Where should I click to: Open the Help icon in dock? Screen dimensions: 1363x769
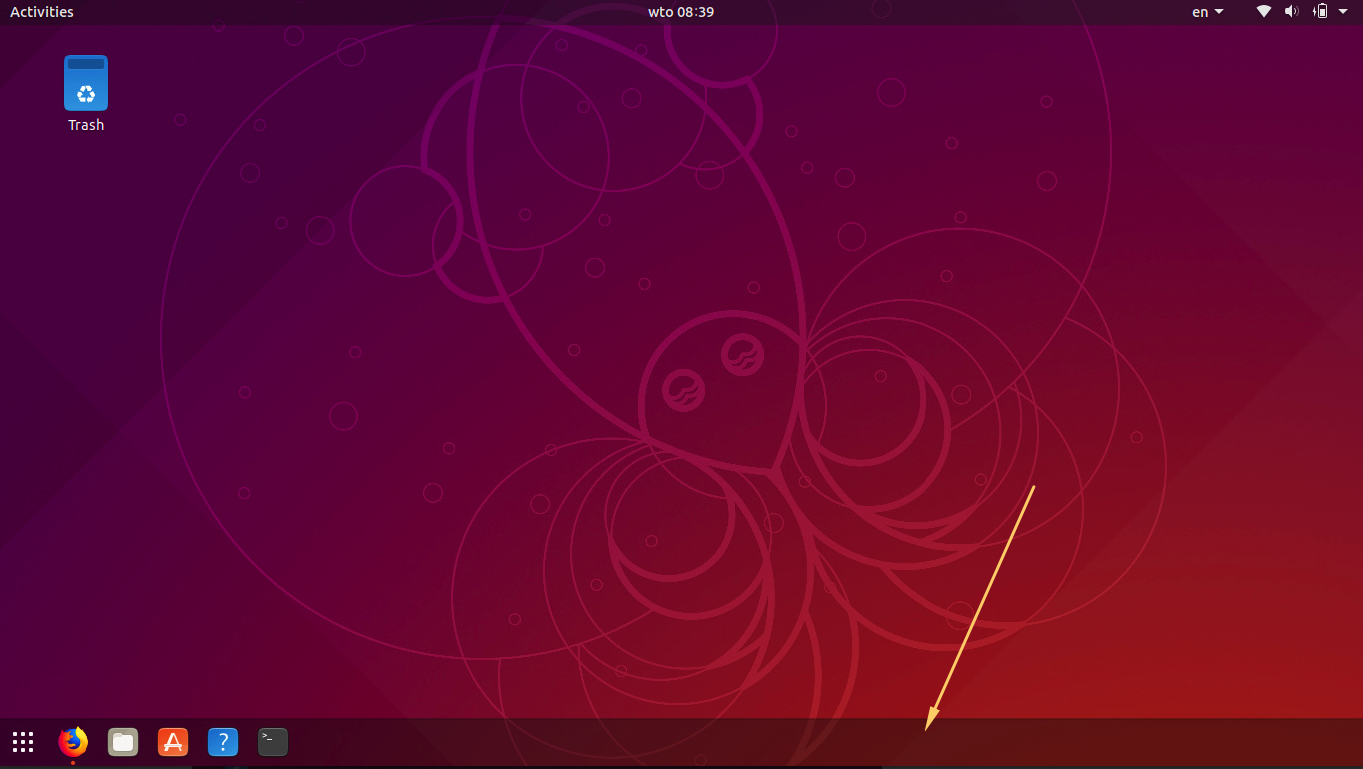pyautogui.click(x=223, y=742)
